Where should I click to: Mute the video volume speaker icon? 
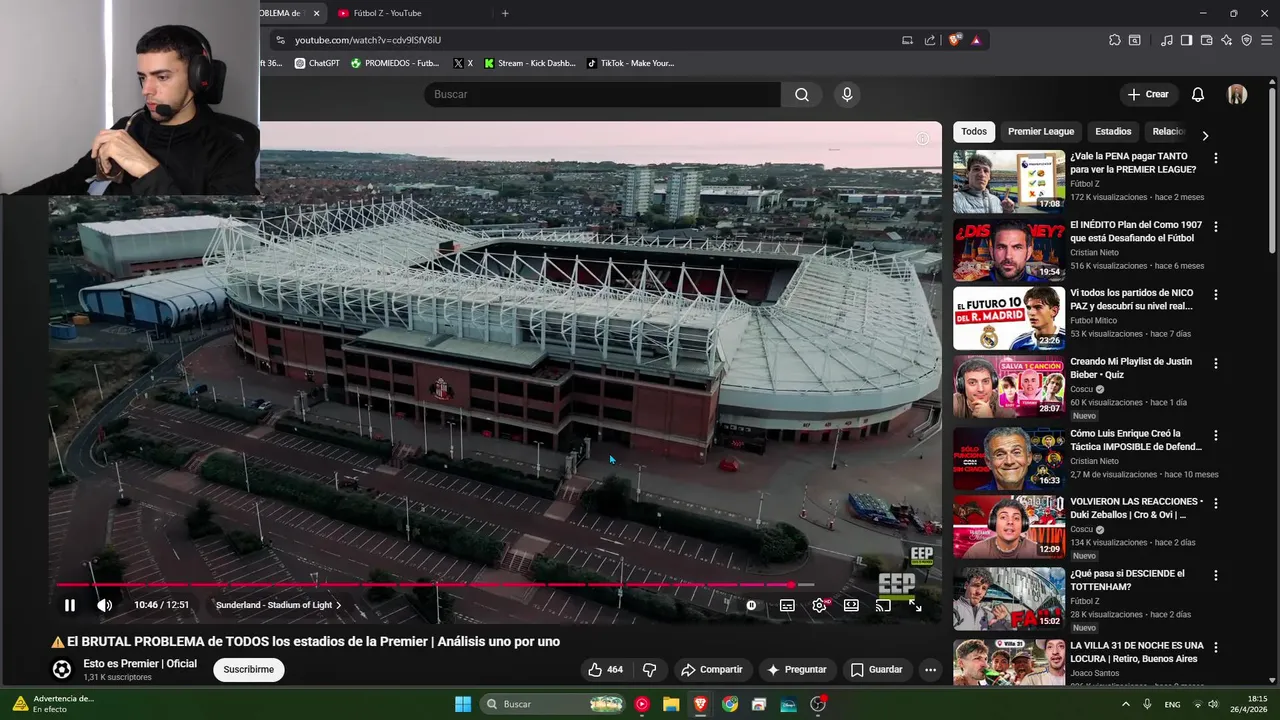coord(104,605)
